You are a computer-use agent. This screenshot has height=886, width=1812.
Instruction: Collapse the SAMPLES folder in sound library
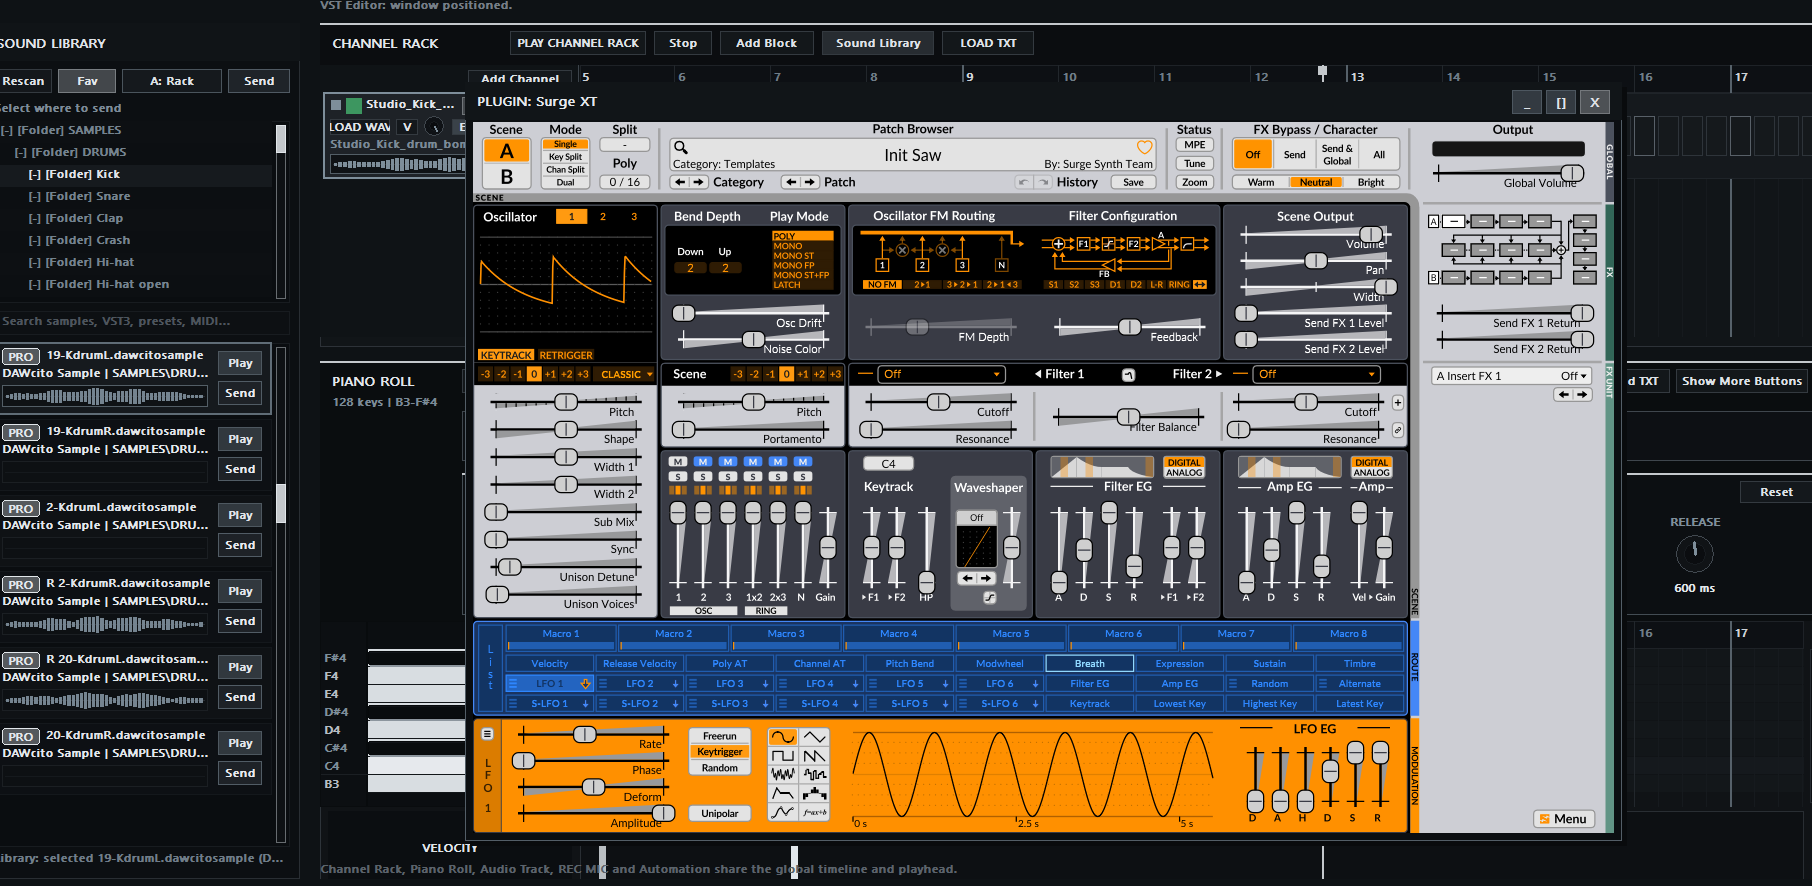tap(7, 130)
